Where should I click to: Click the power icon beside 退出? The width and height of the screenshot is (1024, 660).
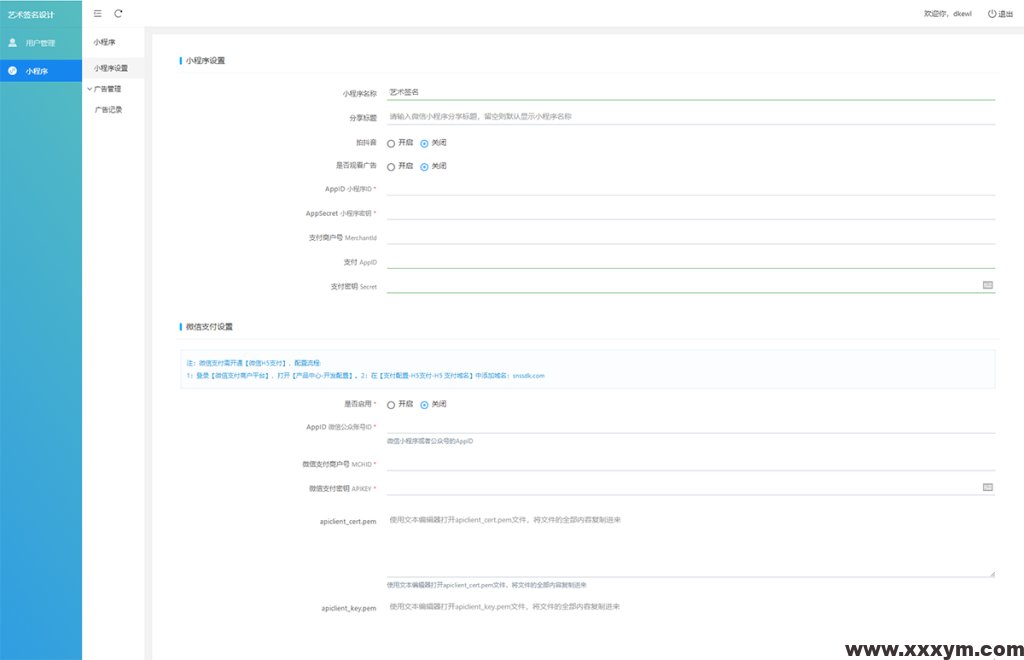992,14
